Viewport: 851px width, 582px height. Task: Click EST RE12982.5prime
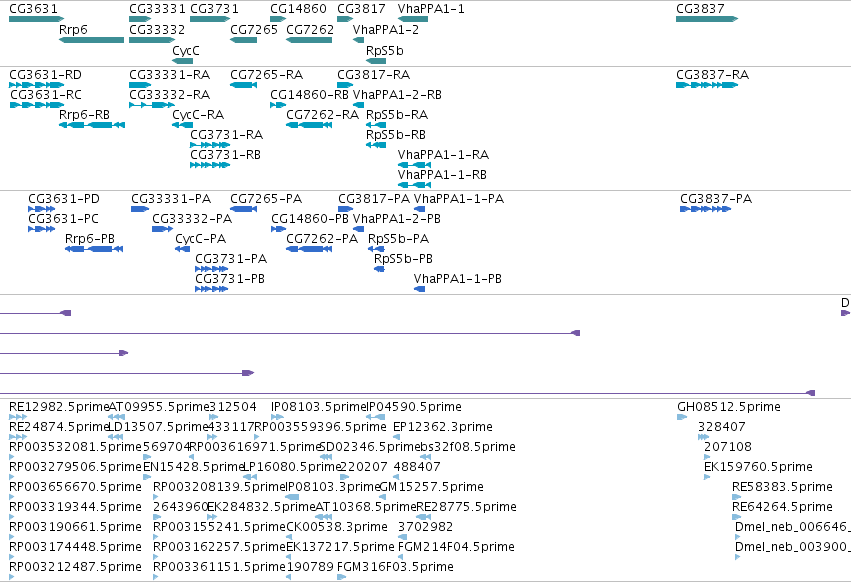coord(59,407)
